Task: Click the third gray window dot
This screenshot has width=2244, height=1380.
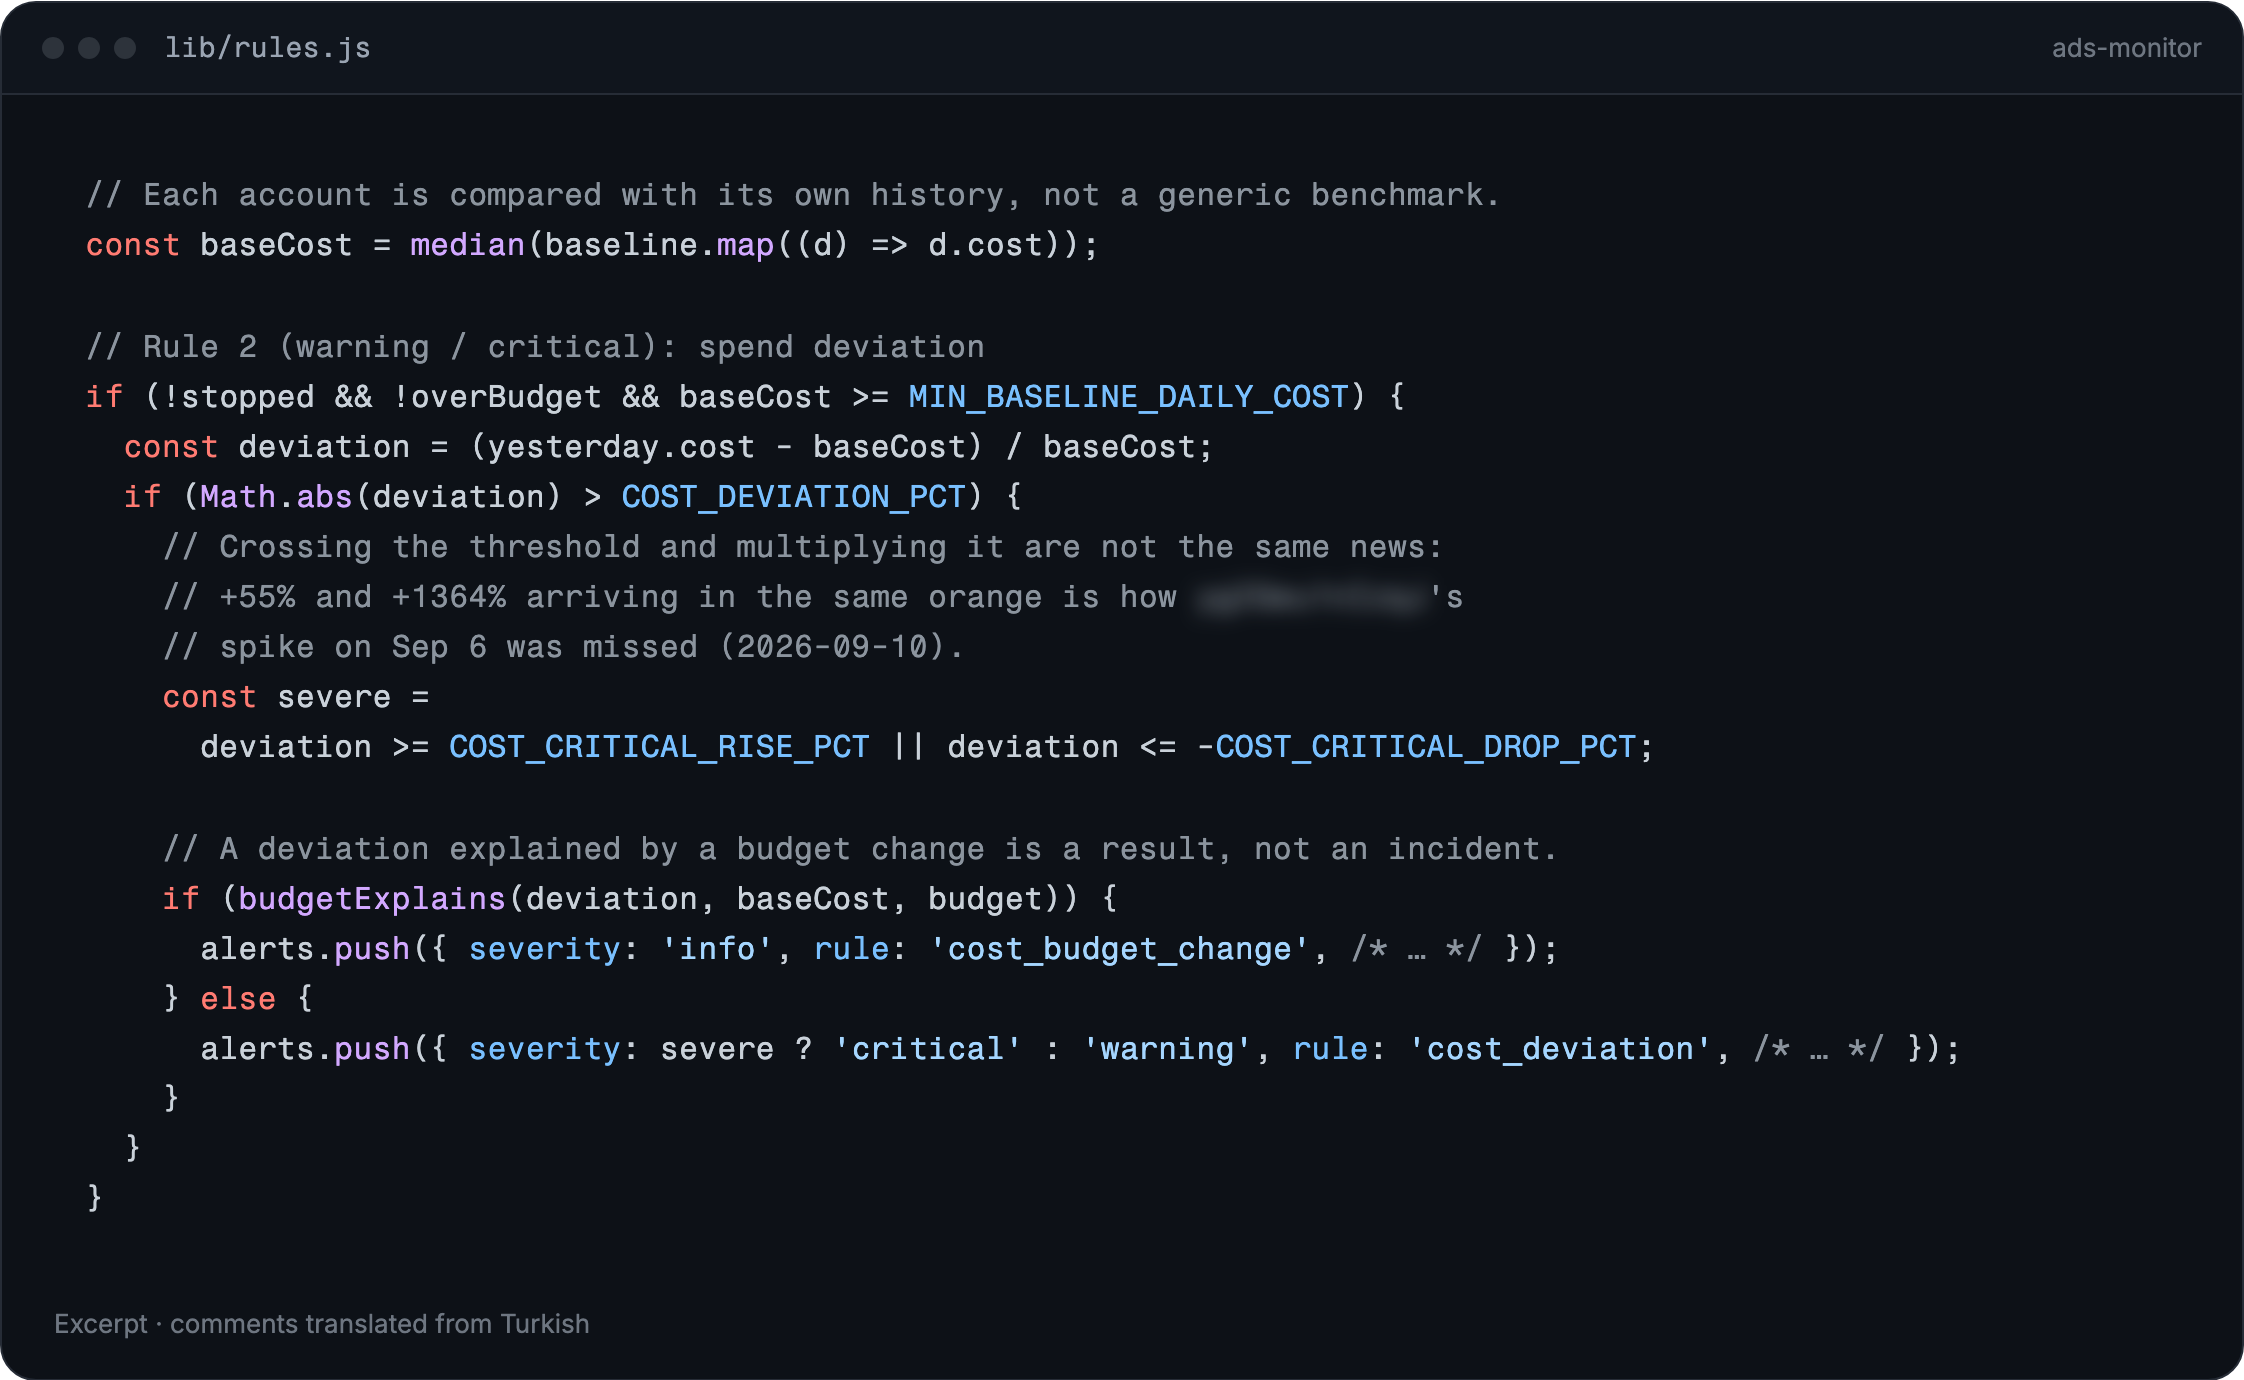Action: point(125,48)
